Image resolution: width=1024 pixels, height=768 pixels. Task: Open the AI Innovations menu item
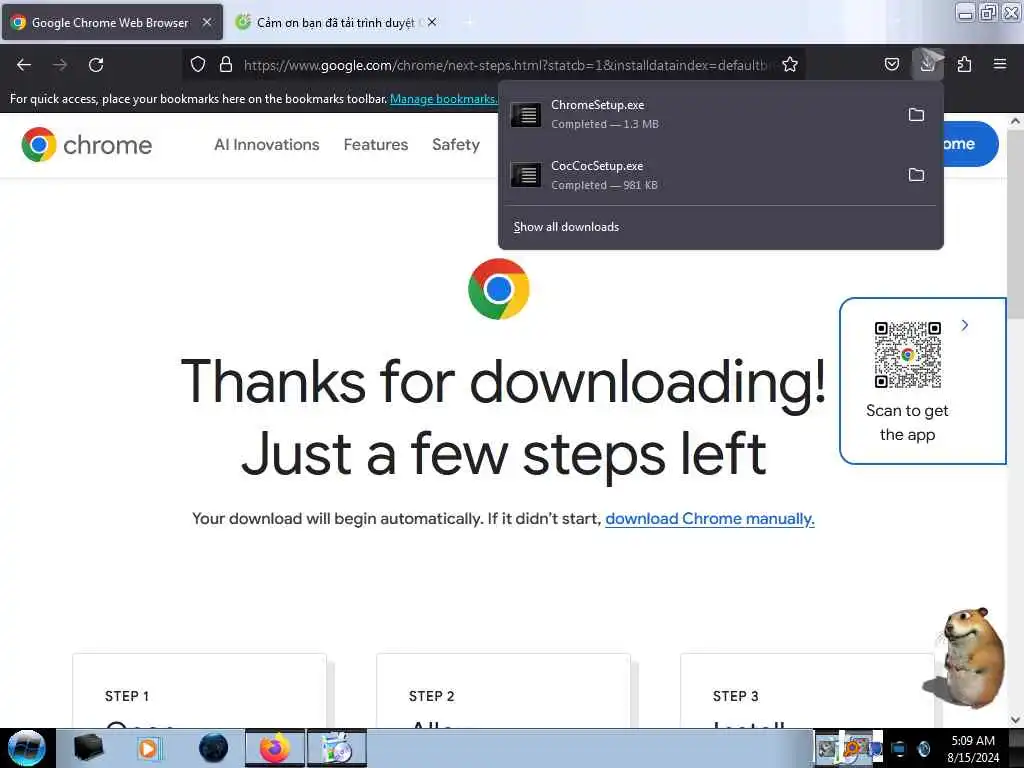click(266, 144)
